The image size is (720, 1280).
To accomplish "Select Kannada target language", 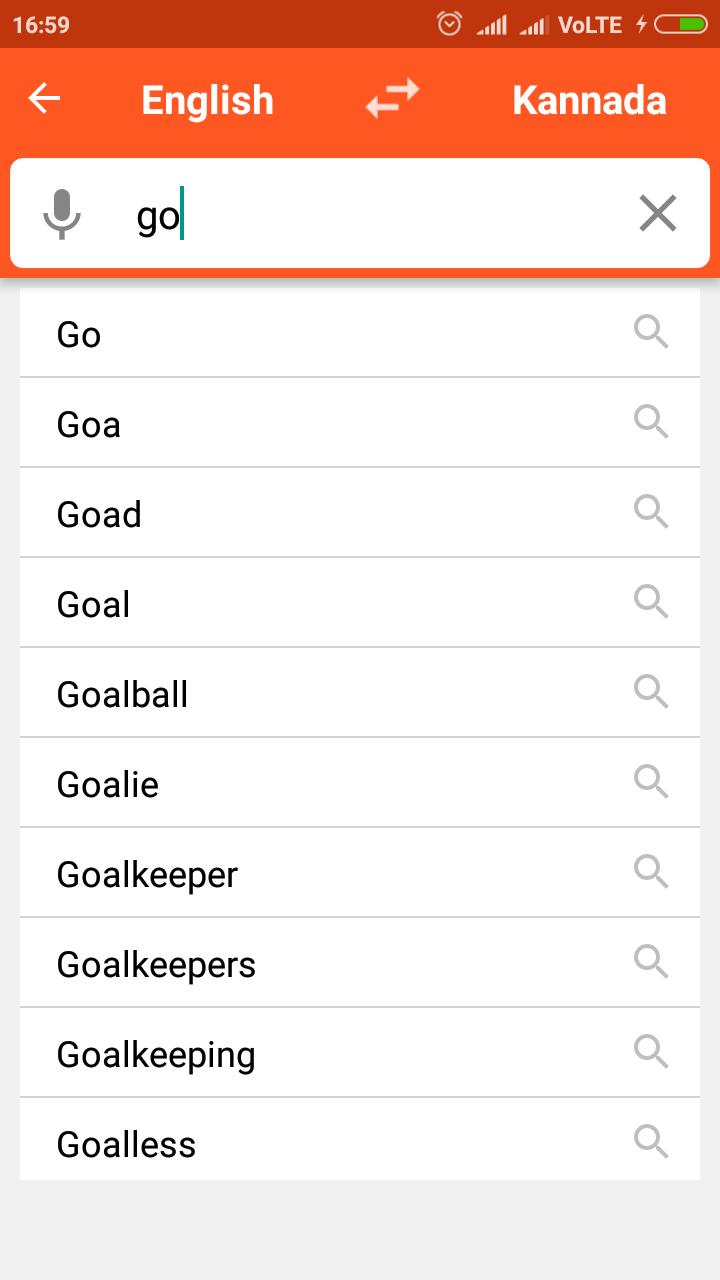I will point(589,100).
